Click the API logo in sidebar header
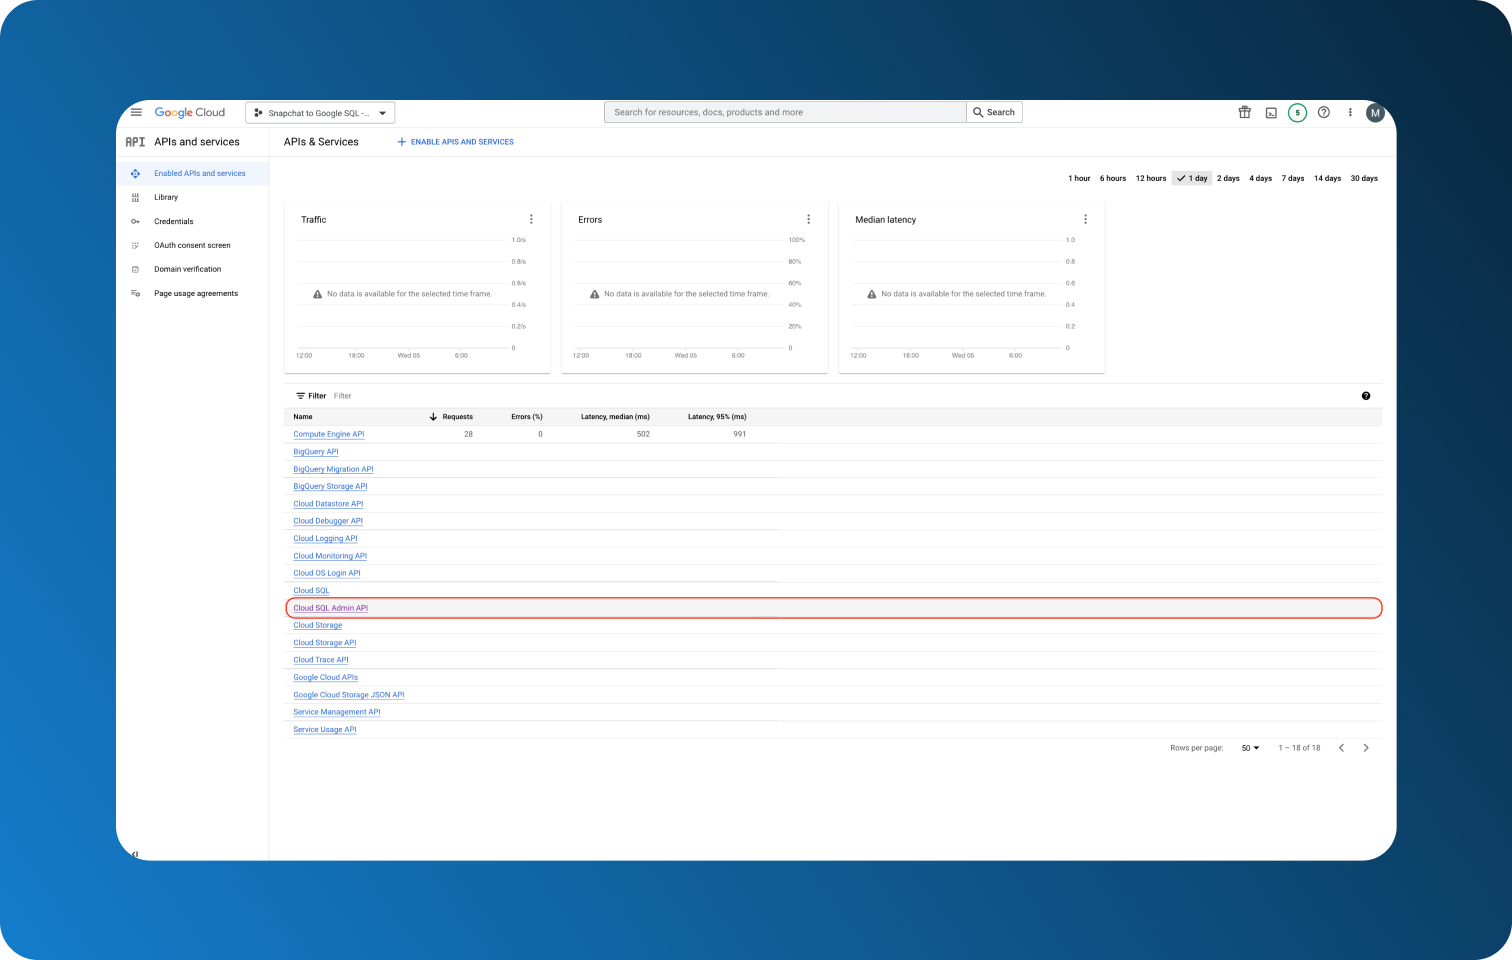The width and height of the screenshot is (1512, 960). 135,142
